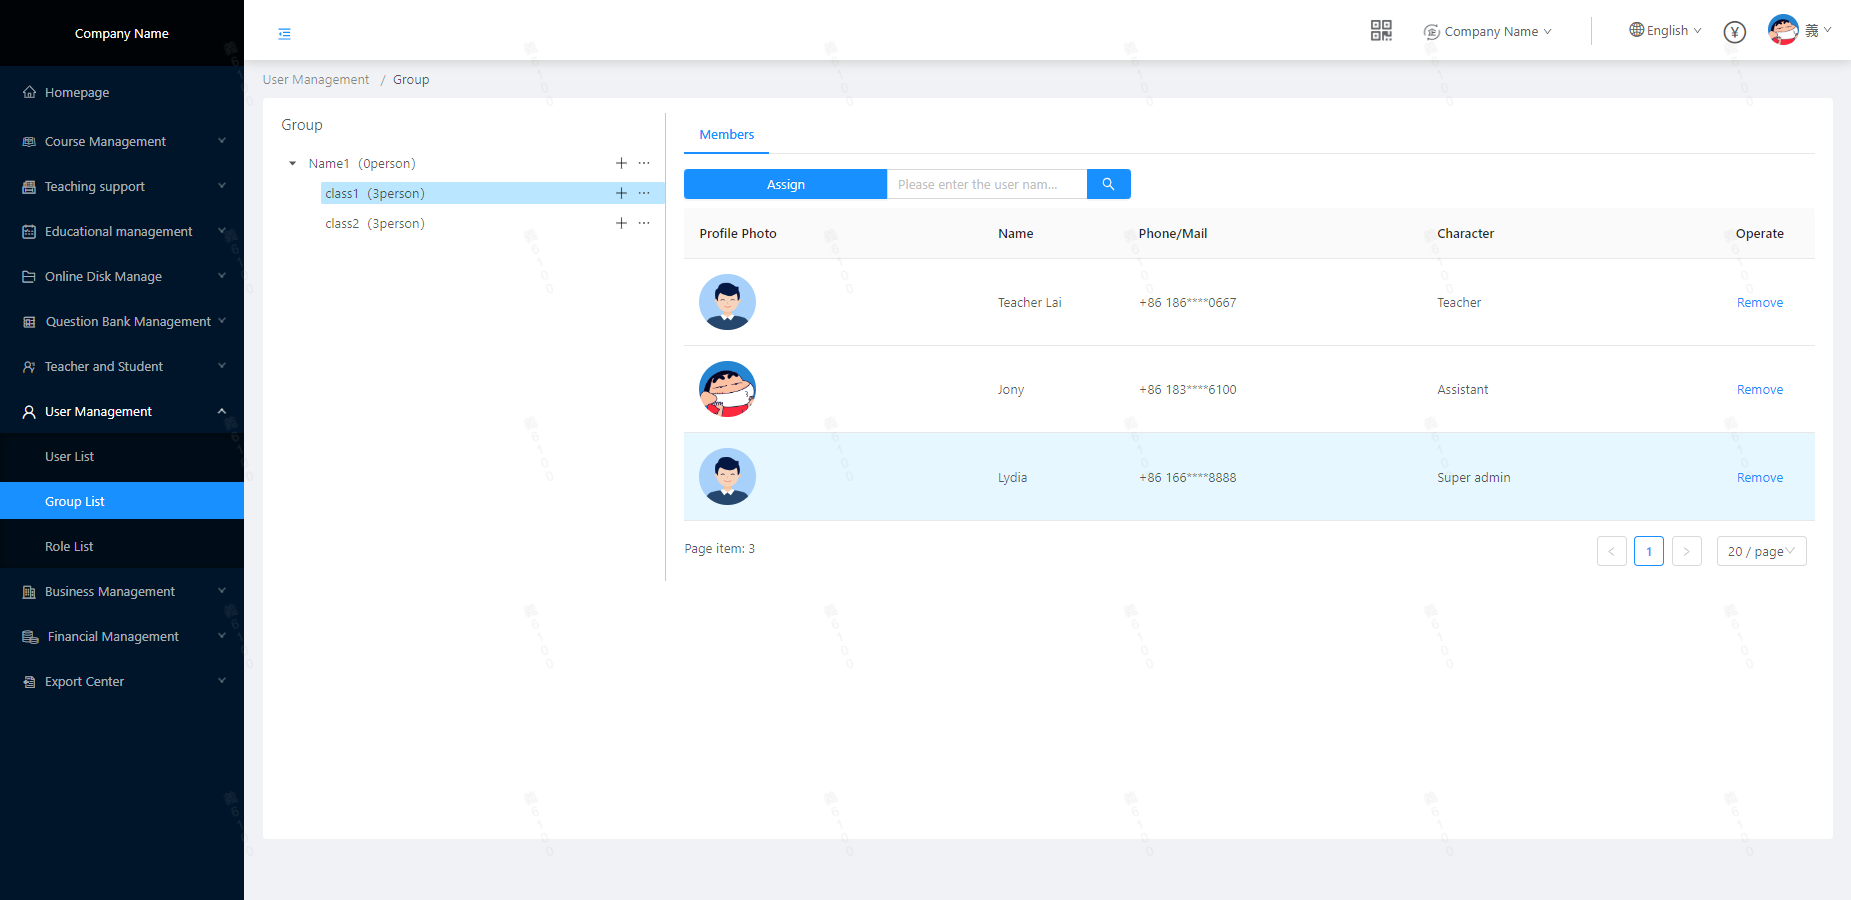Click plus icon next to Name1 group
Viewport: 1851px width, 900px height.
pos(621,163)
